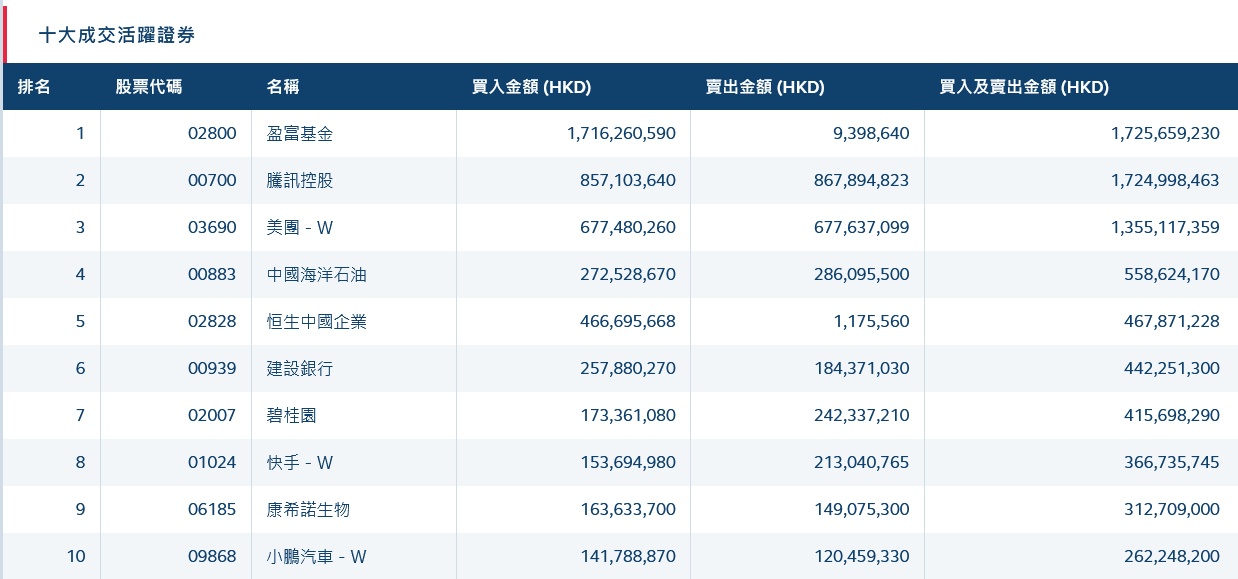The width and height of the screenshot is (1238, 579).
Task: Select the name 盈富基金
Action: 300,133
